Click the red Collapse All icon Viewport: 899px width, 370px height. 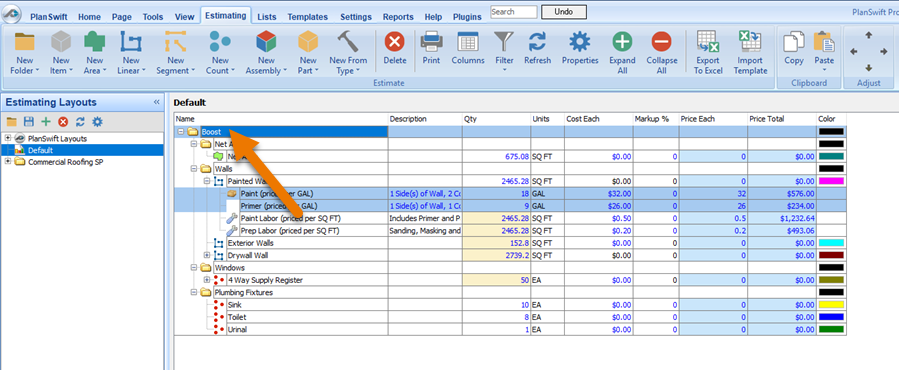662,42
